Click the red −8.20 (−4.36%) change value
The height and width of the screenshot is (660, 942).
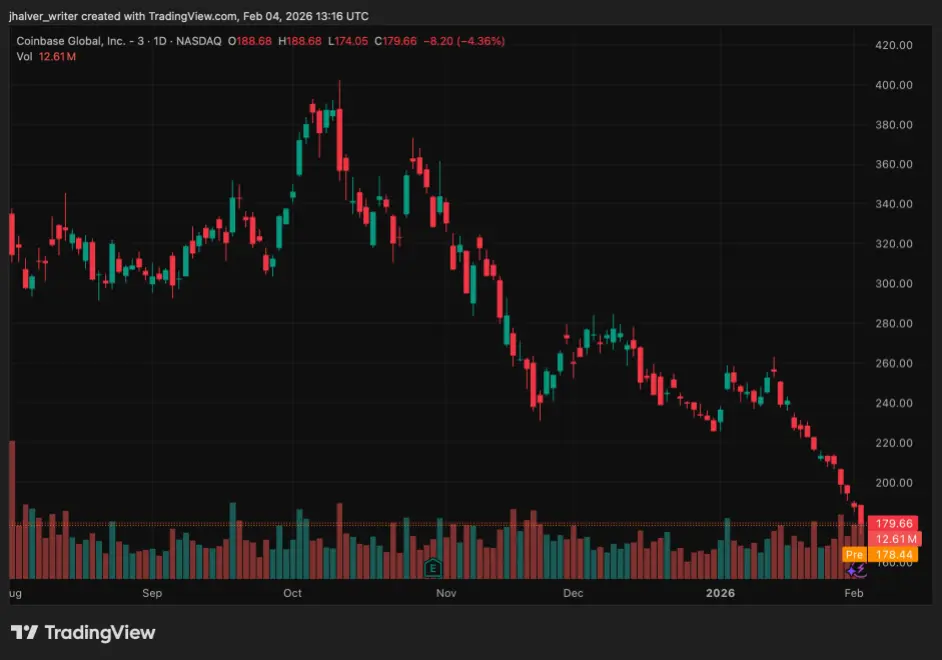point(464,41)
